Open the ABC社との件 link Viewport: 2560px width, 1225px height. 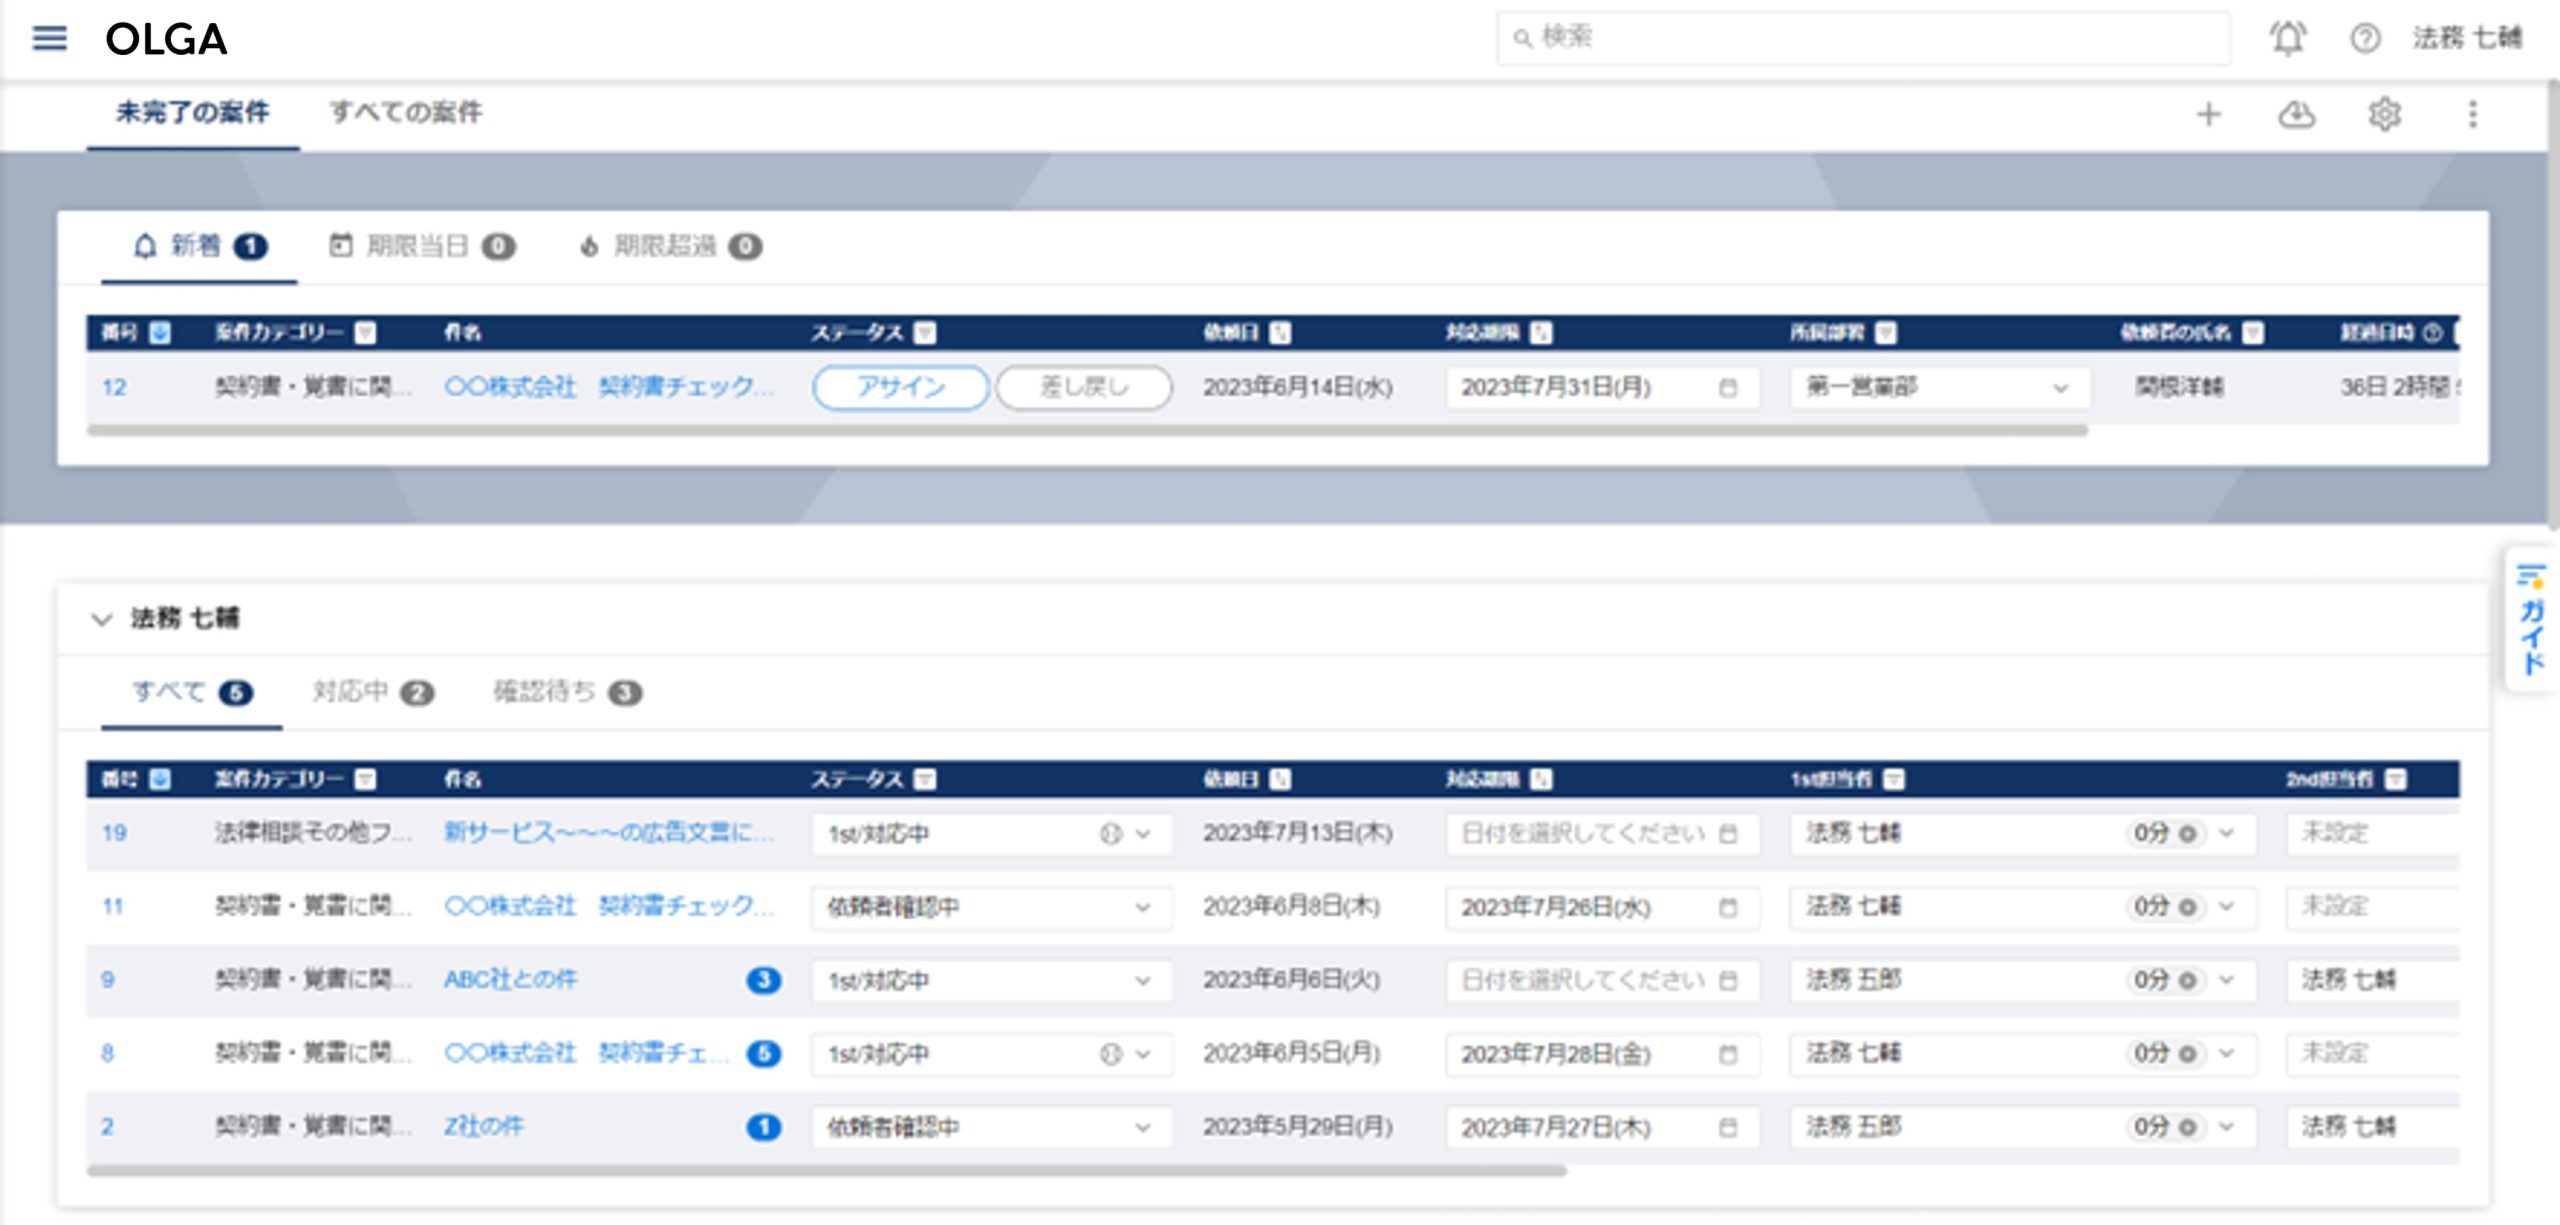[511, 980]
